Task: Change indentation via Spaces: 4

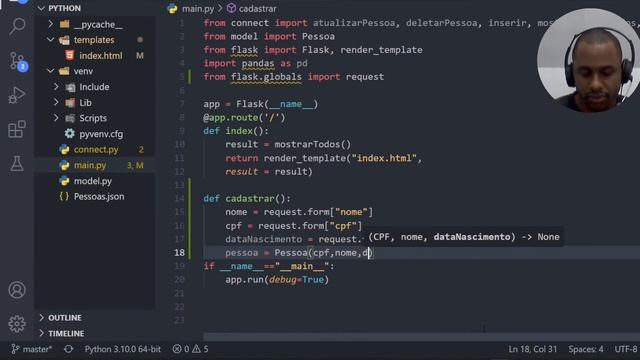Action: click(586, 349)
